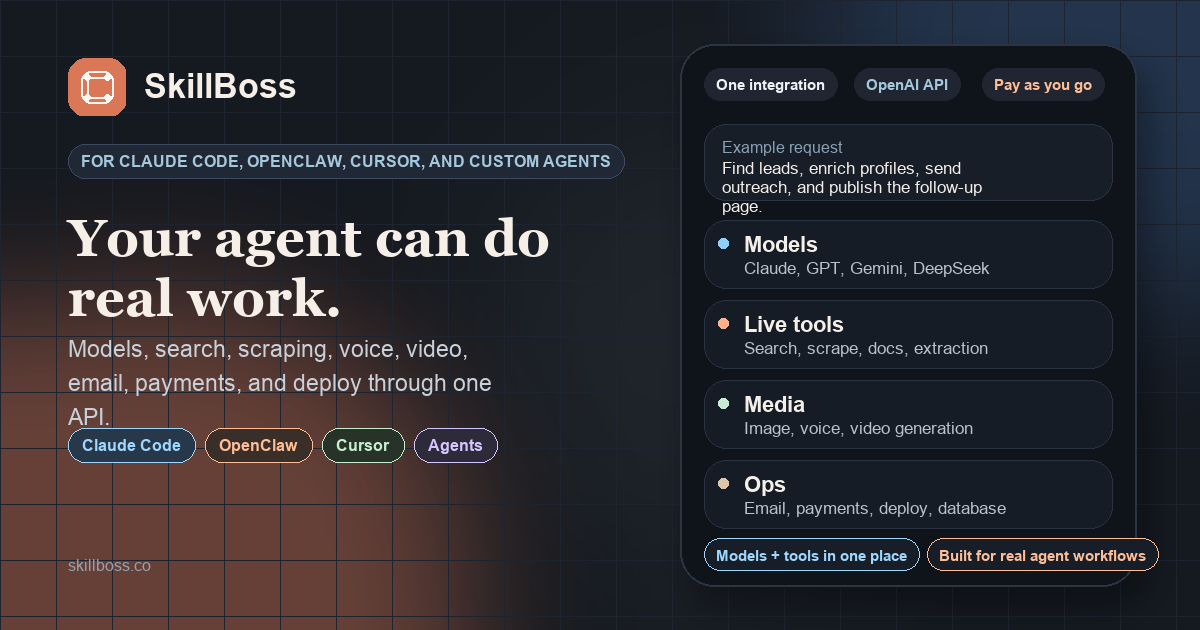Click the Agents tag
Viewport: 1200px width, 630px height.
[x=455, y=446]
